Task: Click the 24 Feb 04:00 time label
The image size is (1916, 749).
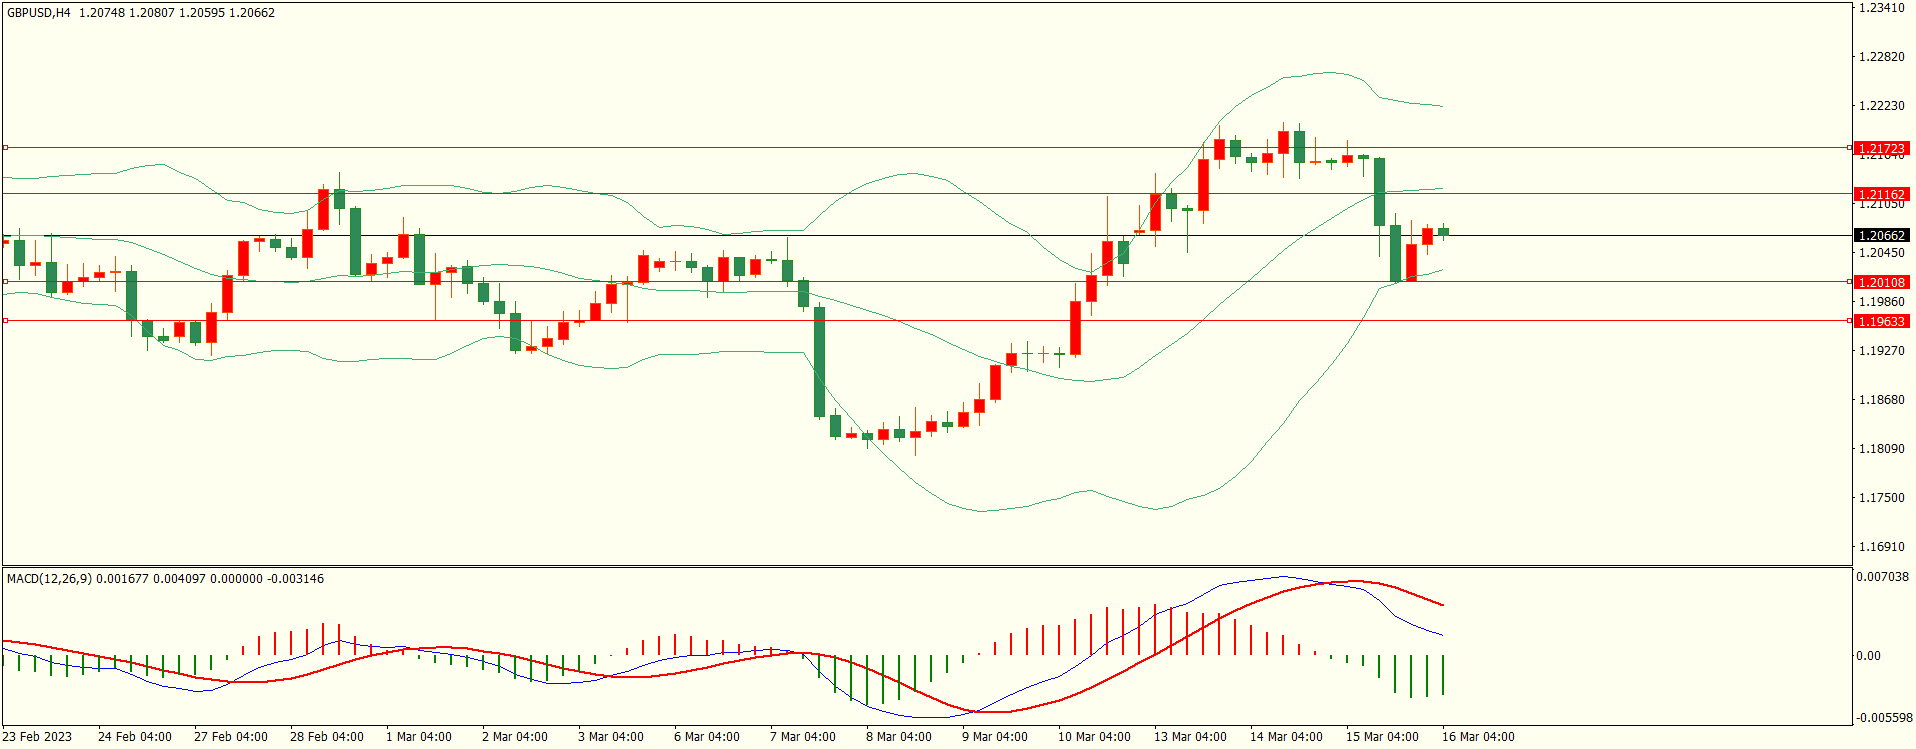Action: [x=135, y=737]
